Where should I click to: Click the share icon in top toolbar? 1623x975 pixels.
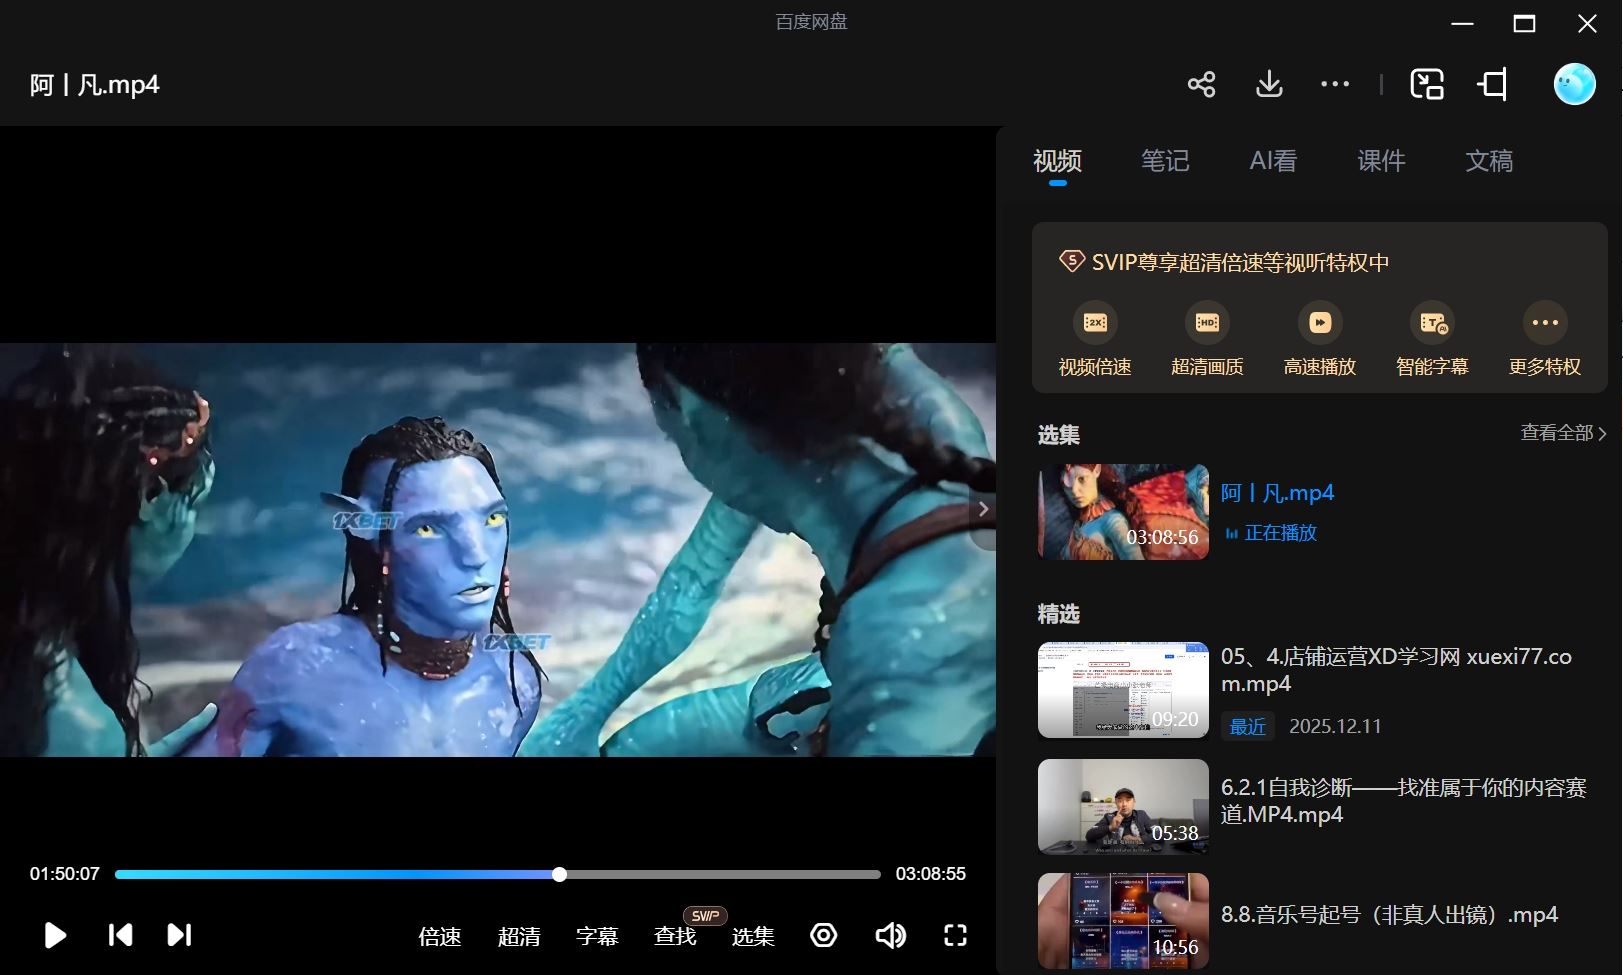(1201, 84)
